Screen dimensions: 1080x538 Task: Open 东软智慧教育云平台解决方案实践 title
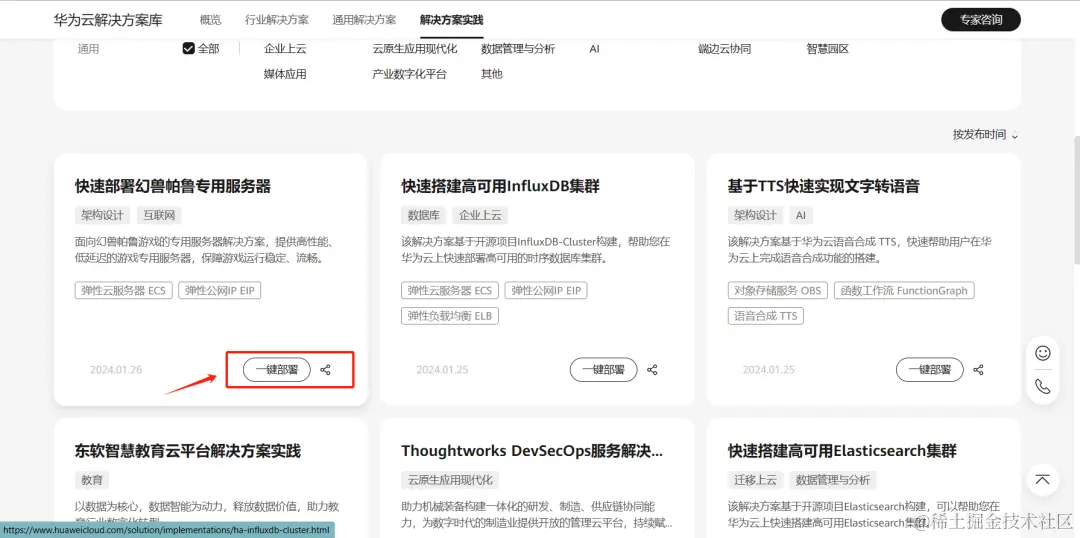coord(188,451)
